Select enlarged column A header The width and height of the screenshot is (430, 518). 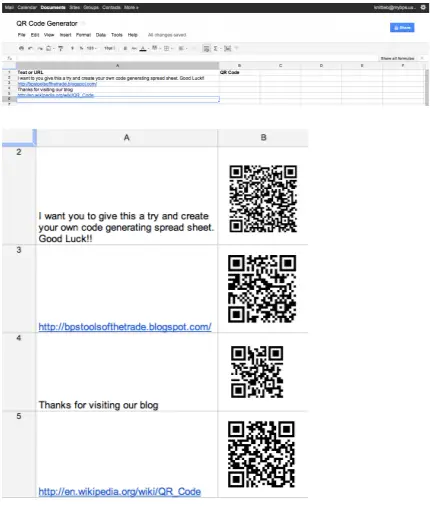[127, 138]
